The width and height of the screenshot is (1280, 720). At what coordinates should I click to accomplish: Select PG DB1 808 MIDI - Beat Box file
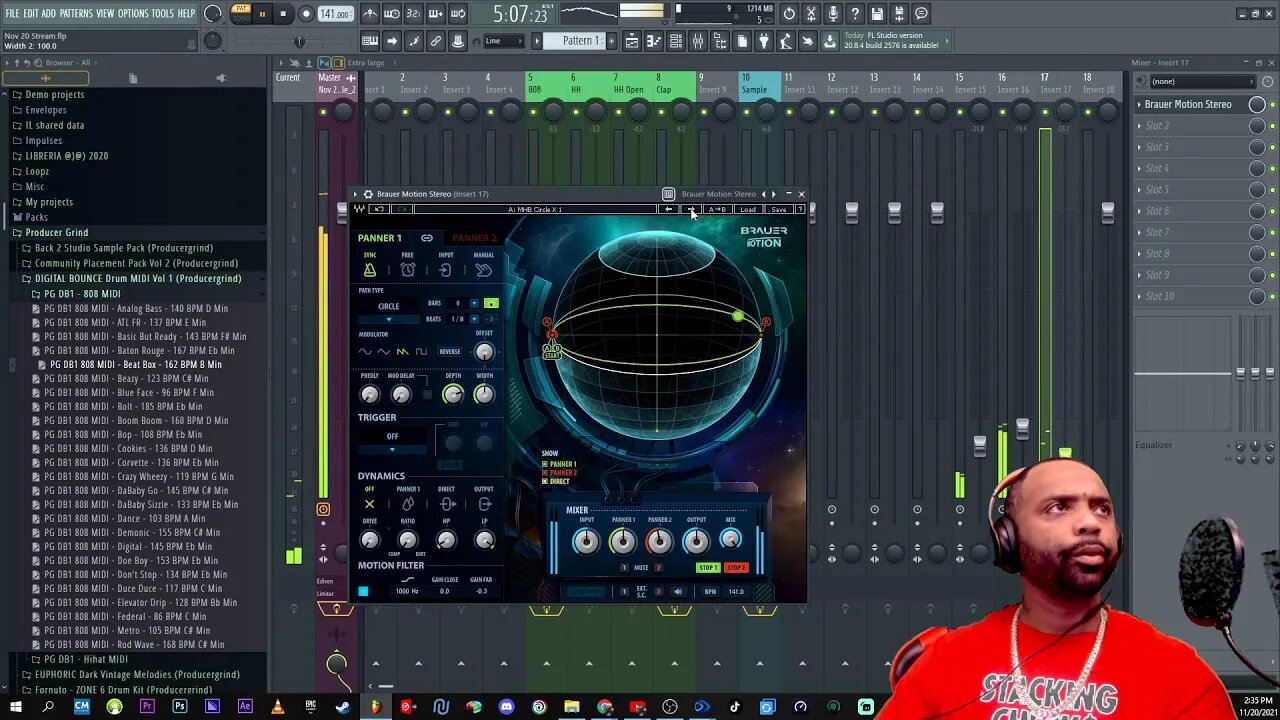click(x=136, y=364)
